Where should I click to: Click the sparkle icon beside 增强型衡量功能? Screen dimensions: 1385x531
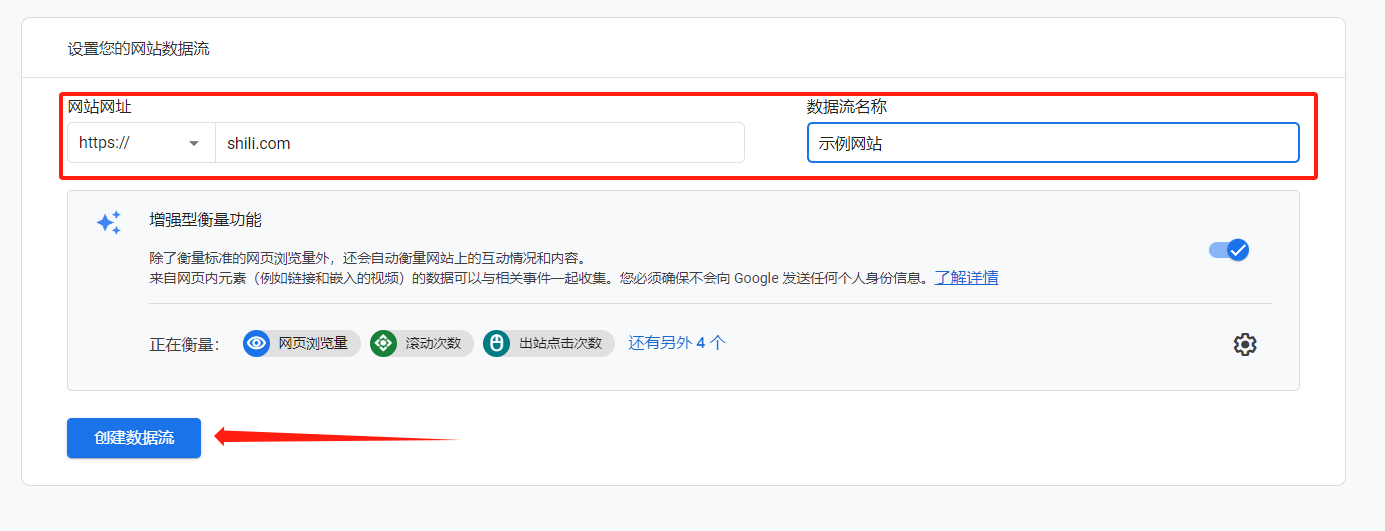click(109, 223)
